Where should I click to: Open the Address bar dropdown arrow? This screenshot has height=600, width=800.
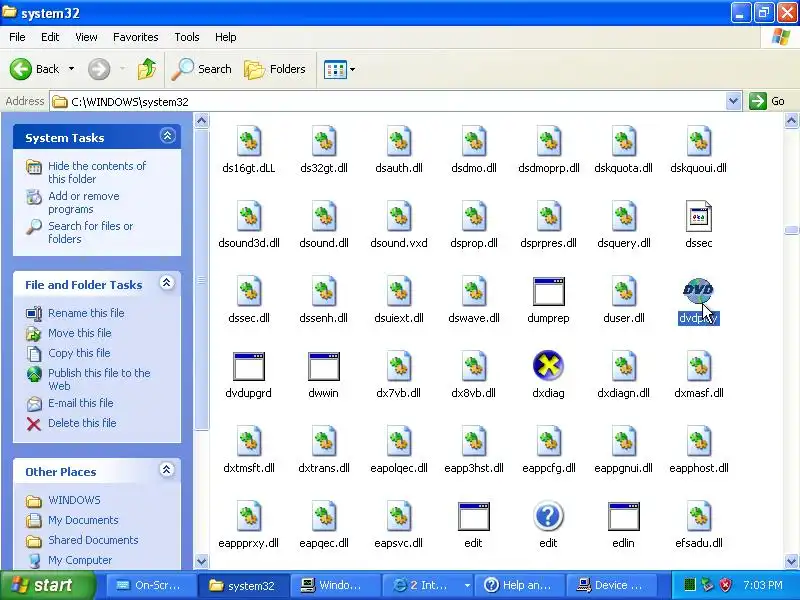733,101
